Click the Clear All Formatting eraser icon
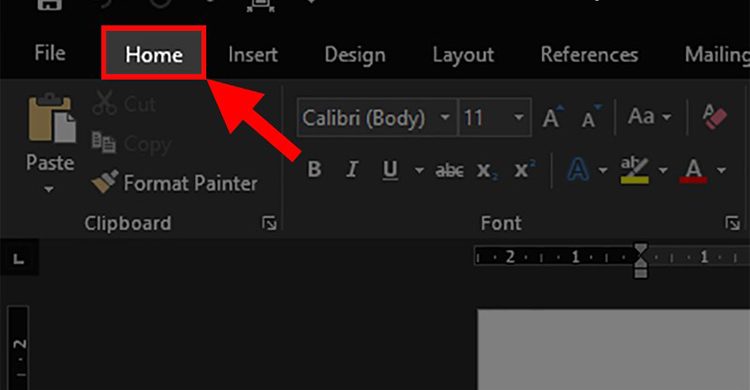 (715, 117)
